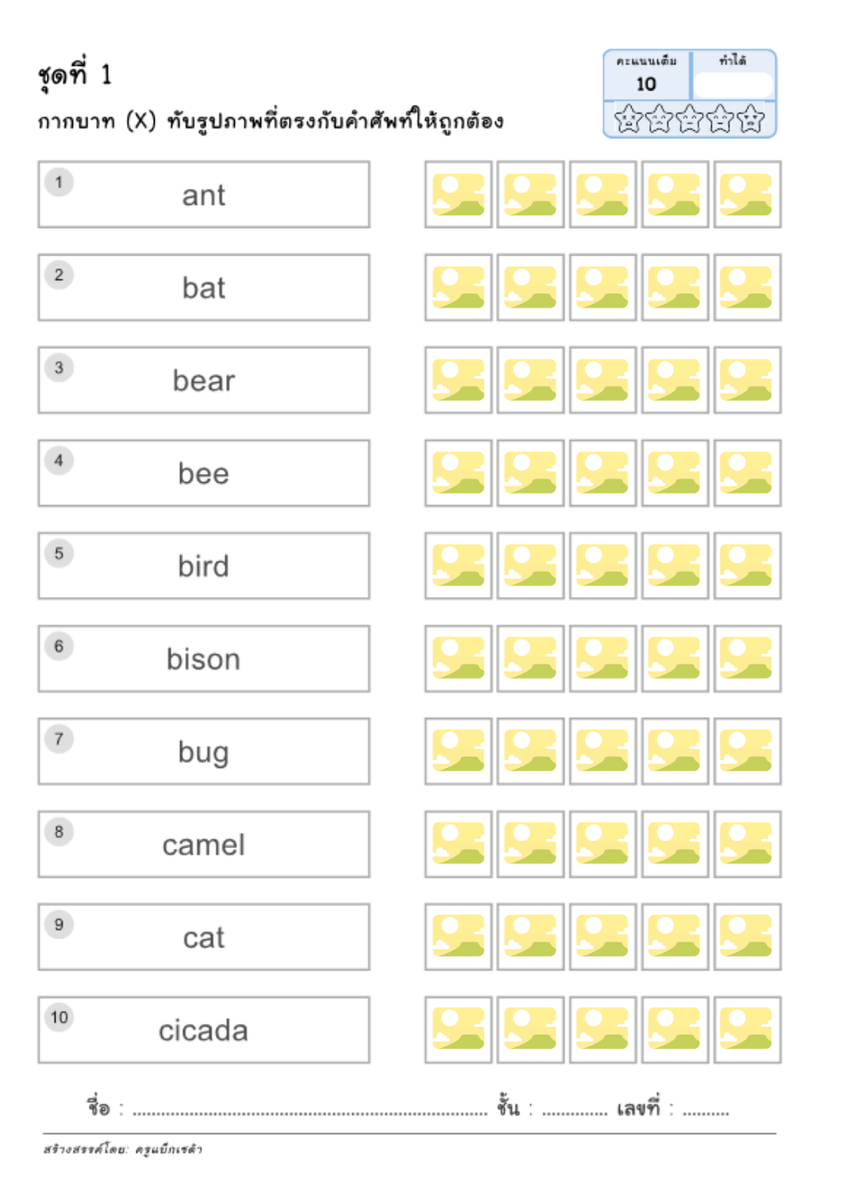Click the empty score field under ทำได้
This screenshot has height=1192, width=842.
(x=733, y=84)
